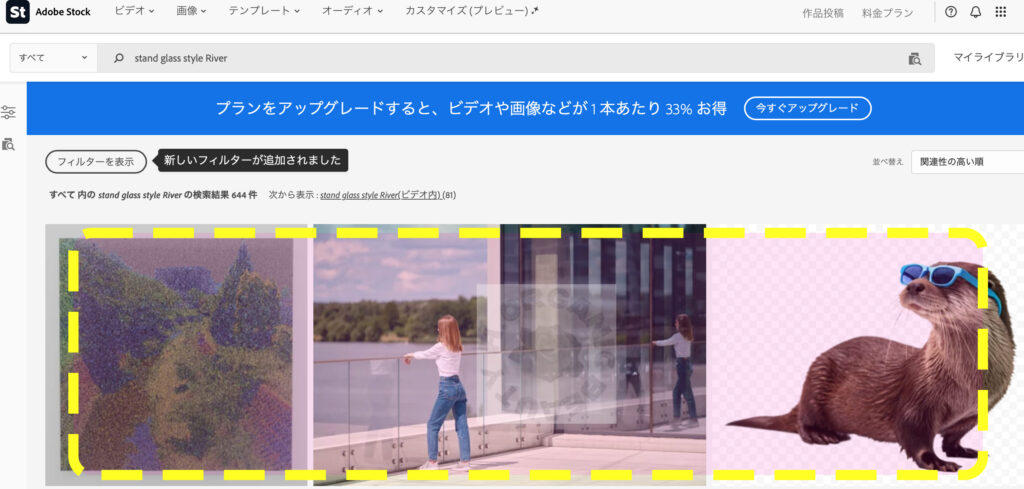
Task: Expand the テンプレート menu dropdown
Action: 264,11
